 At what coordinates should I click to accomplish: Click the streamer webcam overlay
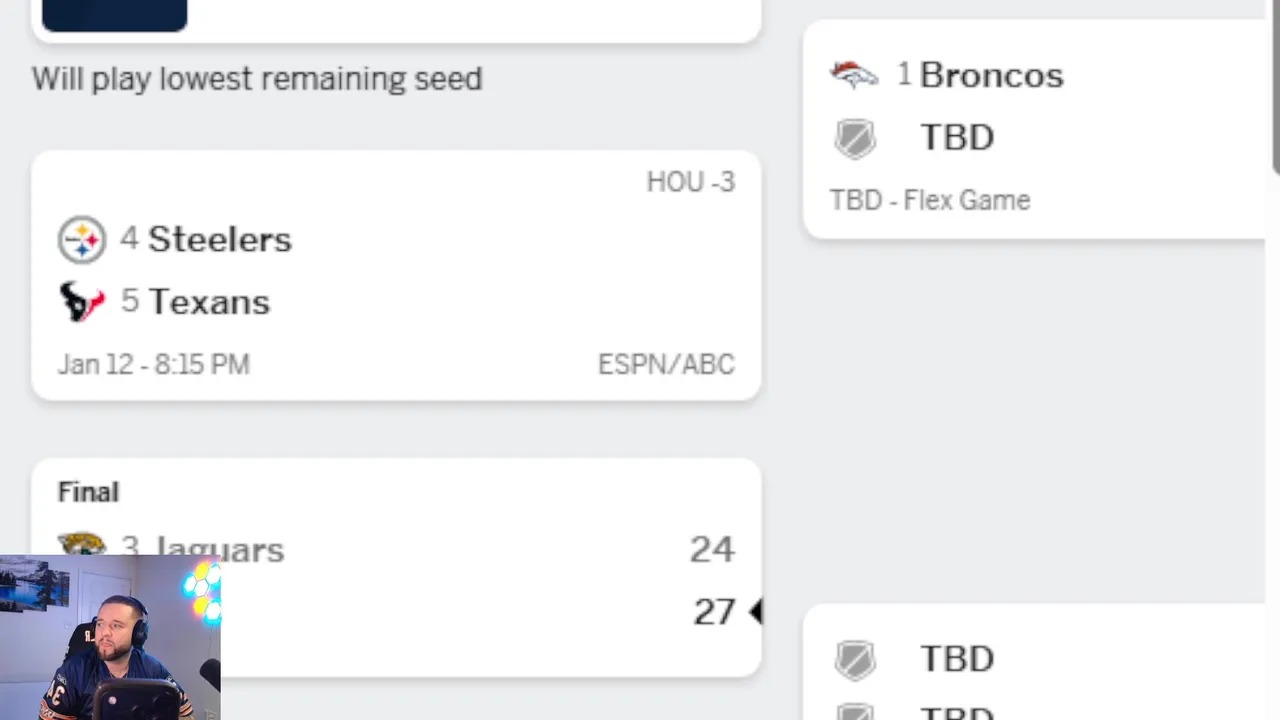[x=110, y=638]
